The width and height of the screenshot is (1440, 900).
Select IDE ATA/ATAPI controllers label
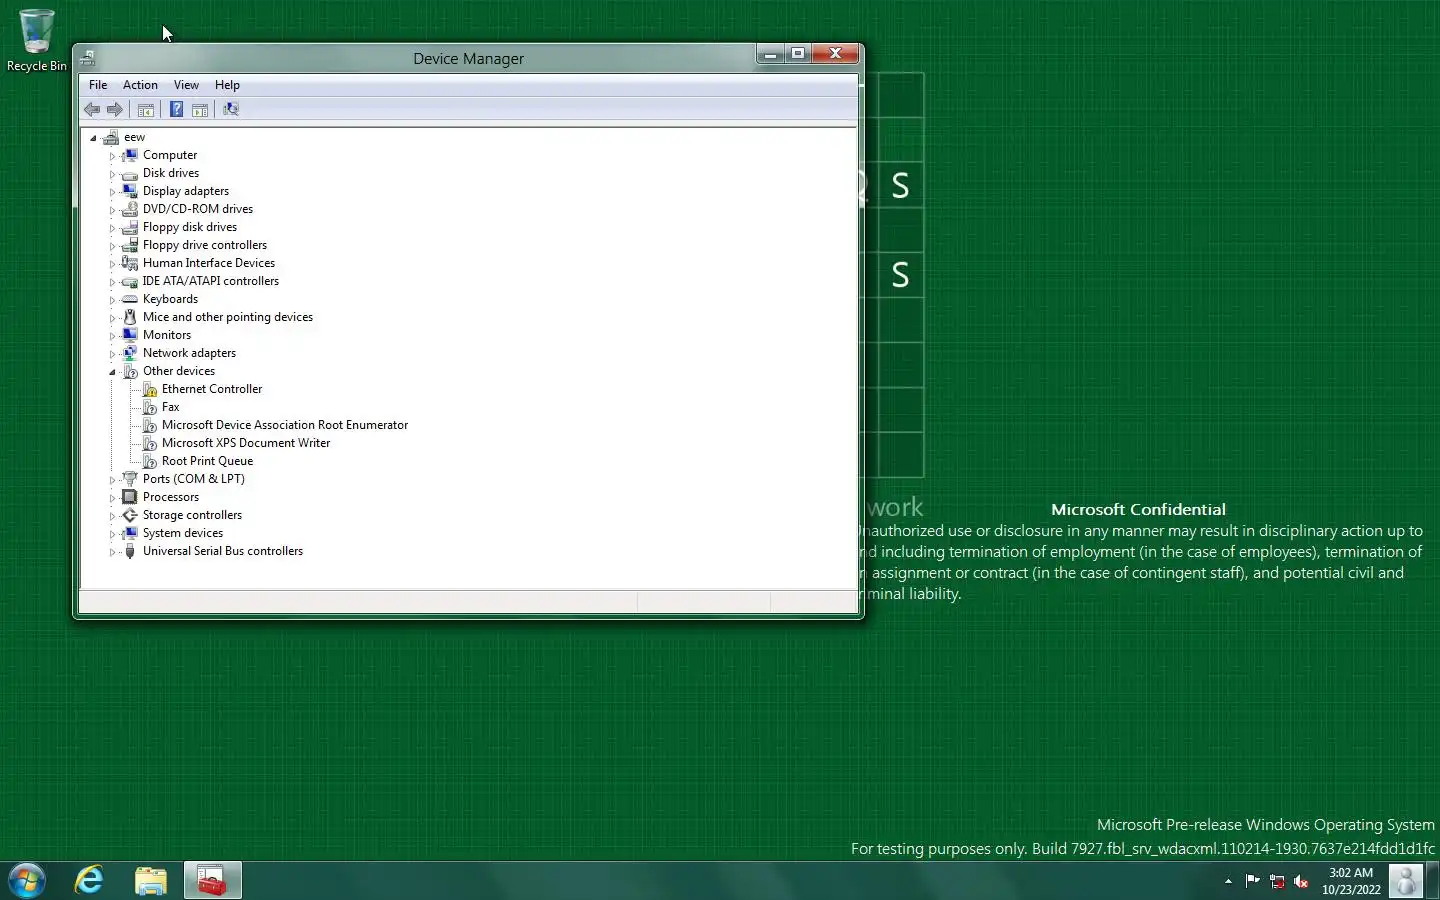(x=211, y=281)
